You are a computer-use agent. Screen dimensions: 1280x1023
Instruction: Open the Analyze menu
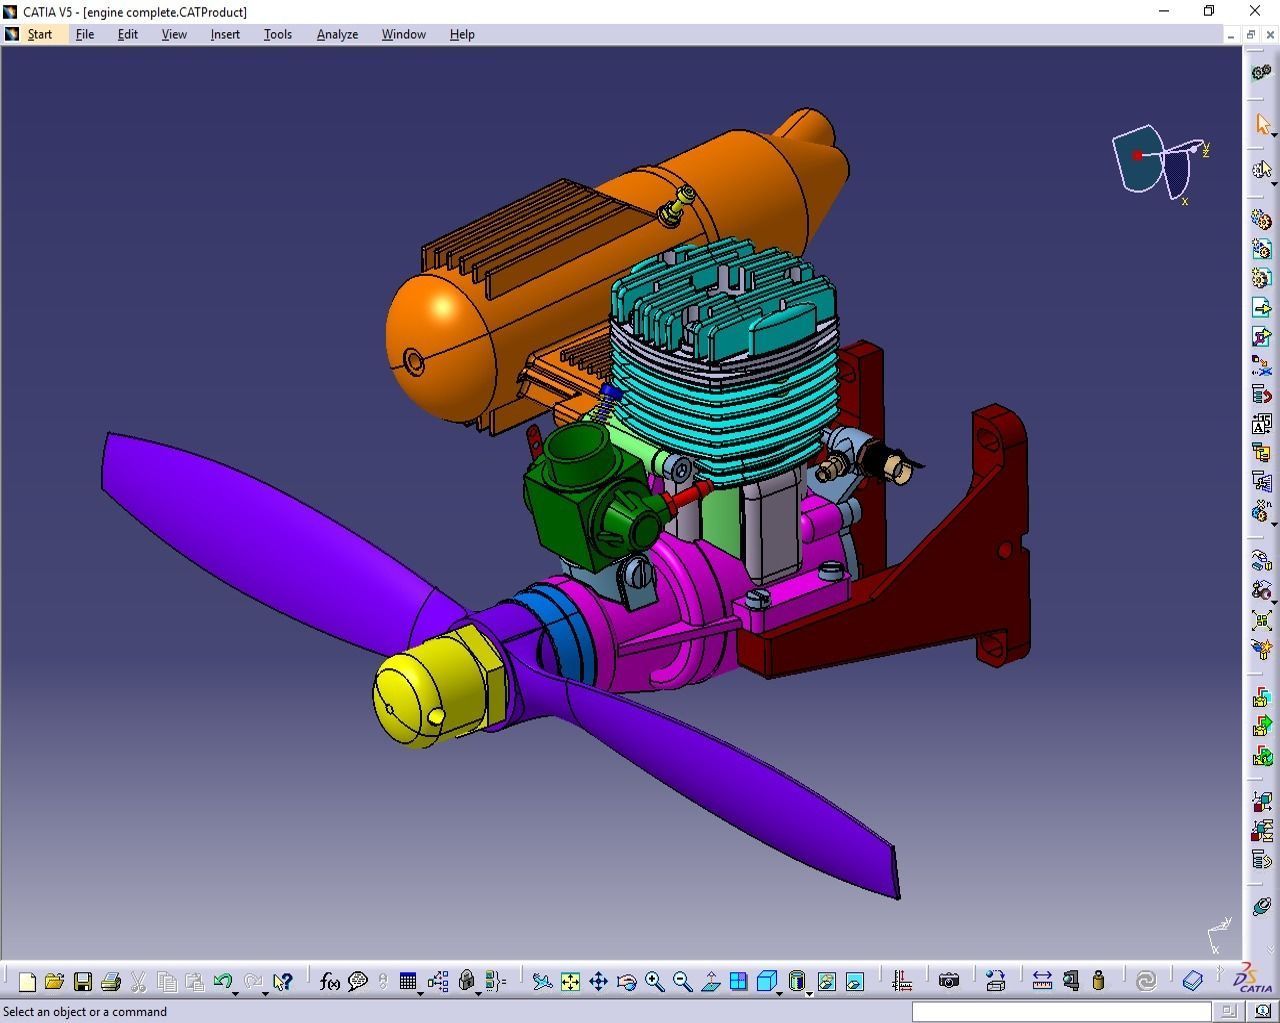337,33
